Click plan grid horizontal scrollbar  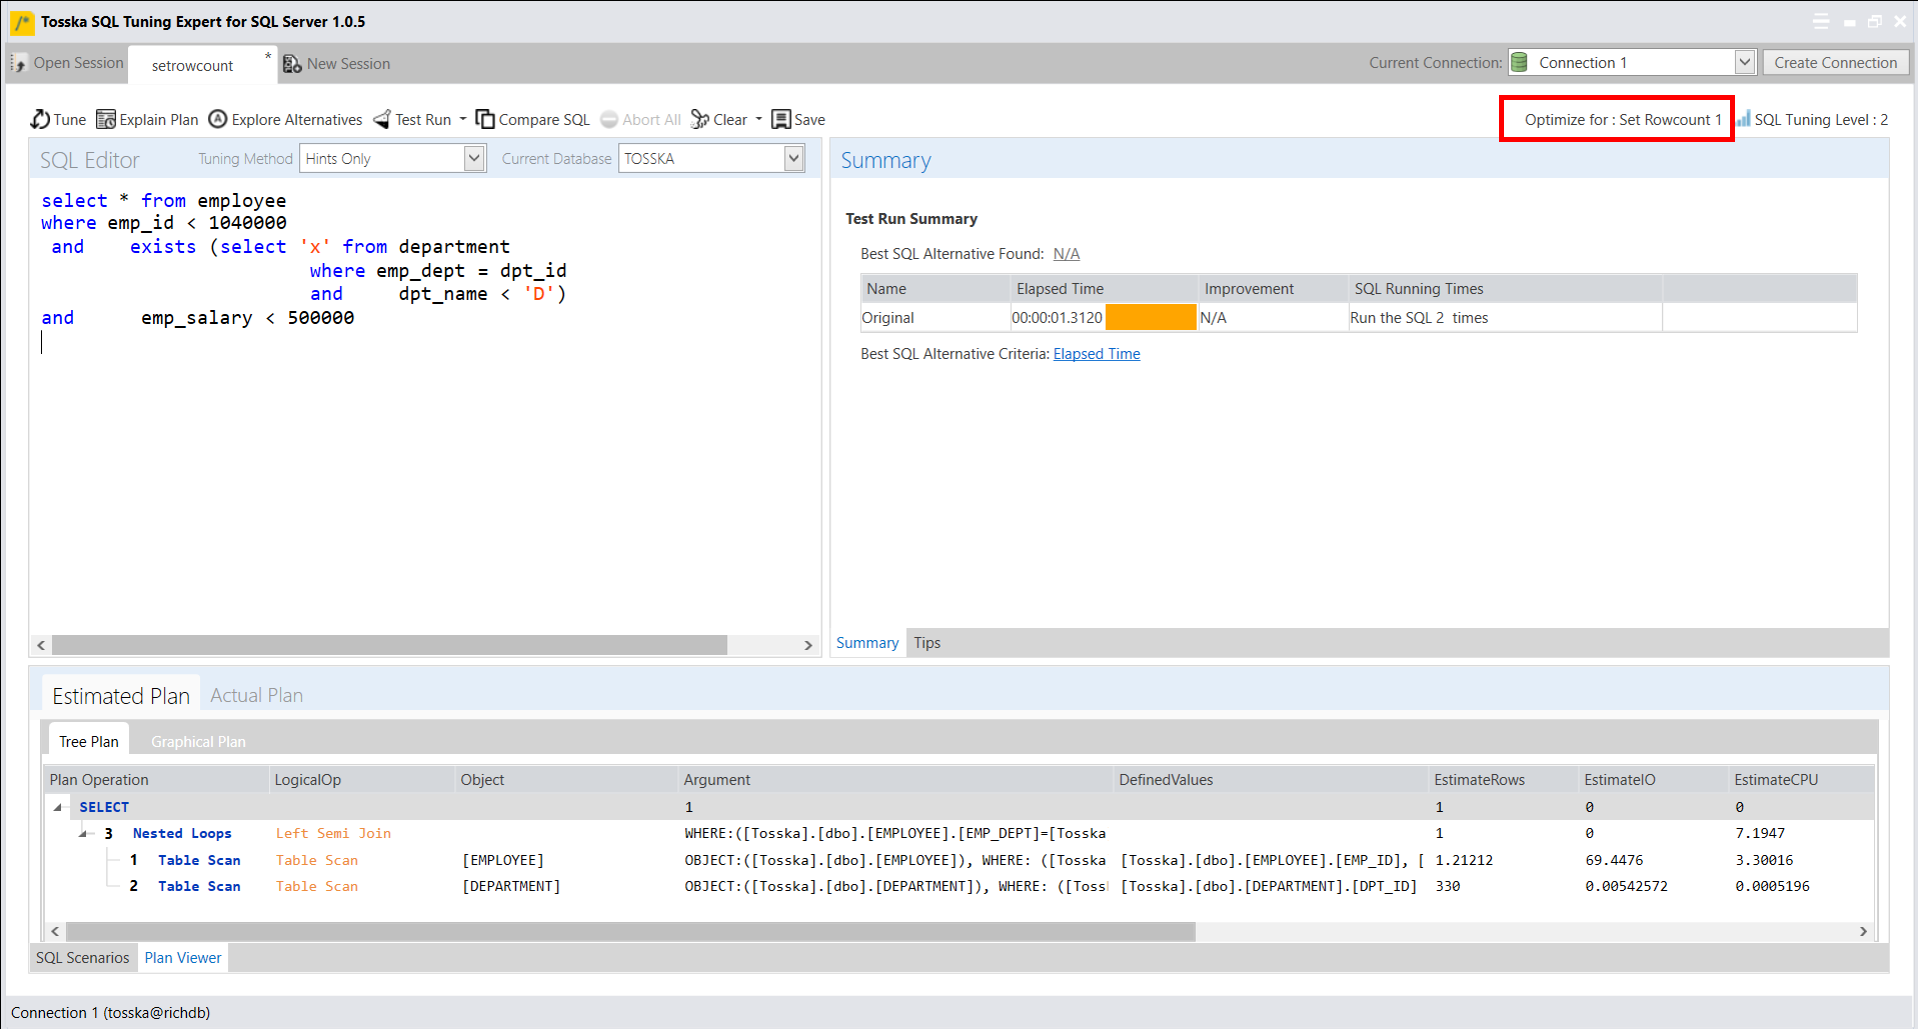point(630,931)
